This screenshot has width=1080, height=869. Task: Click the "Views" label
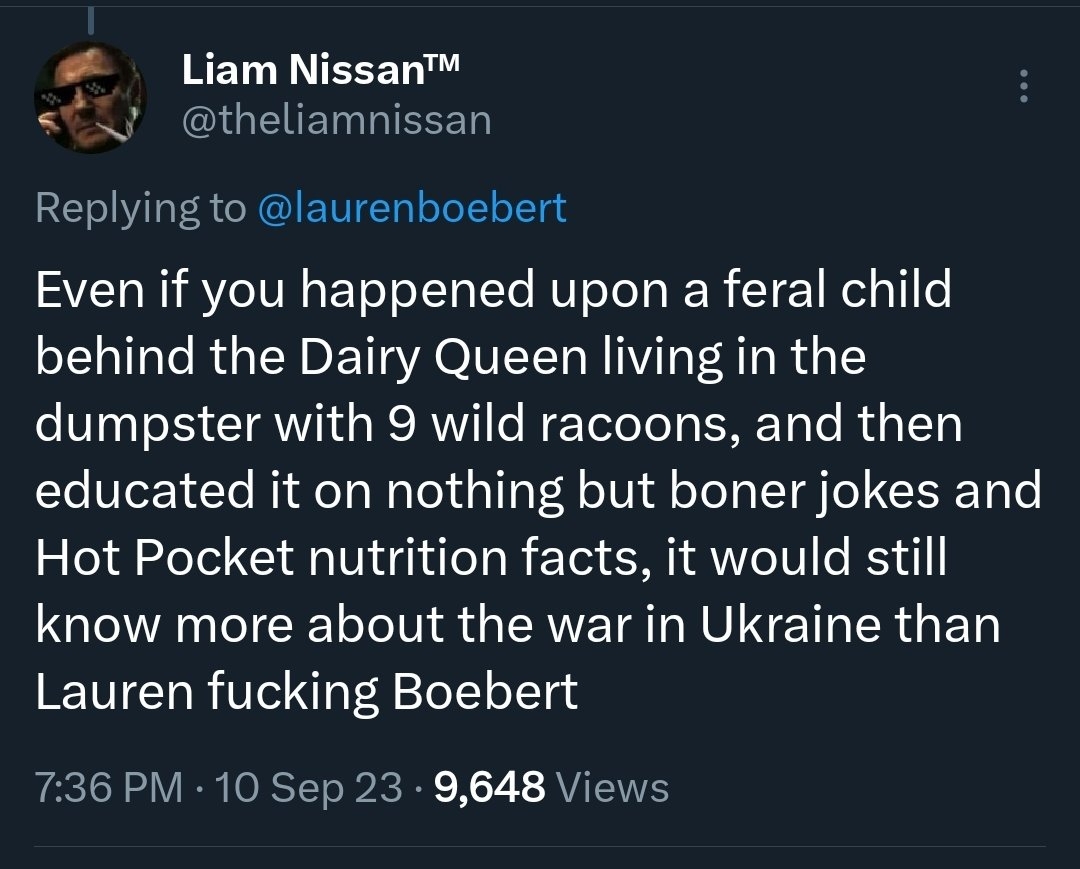point(612,787)
